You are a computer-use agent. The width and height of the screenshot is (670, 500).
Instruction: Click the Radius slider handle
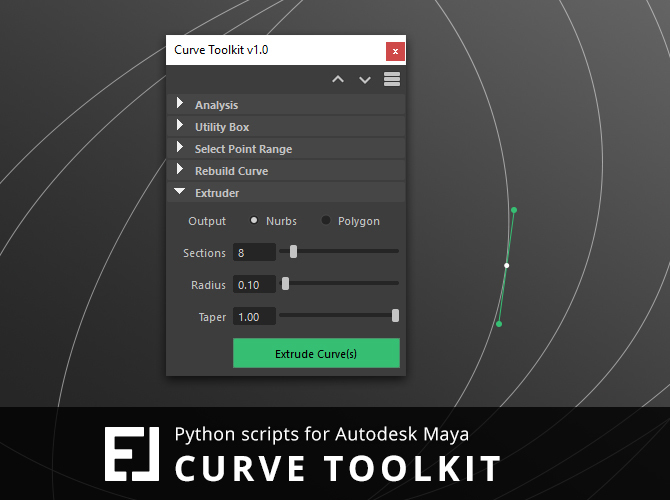point(285,283)
